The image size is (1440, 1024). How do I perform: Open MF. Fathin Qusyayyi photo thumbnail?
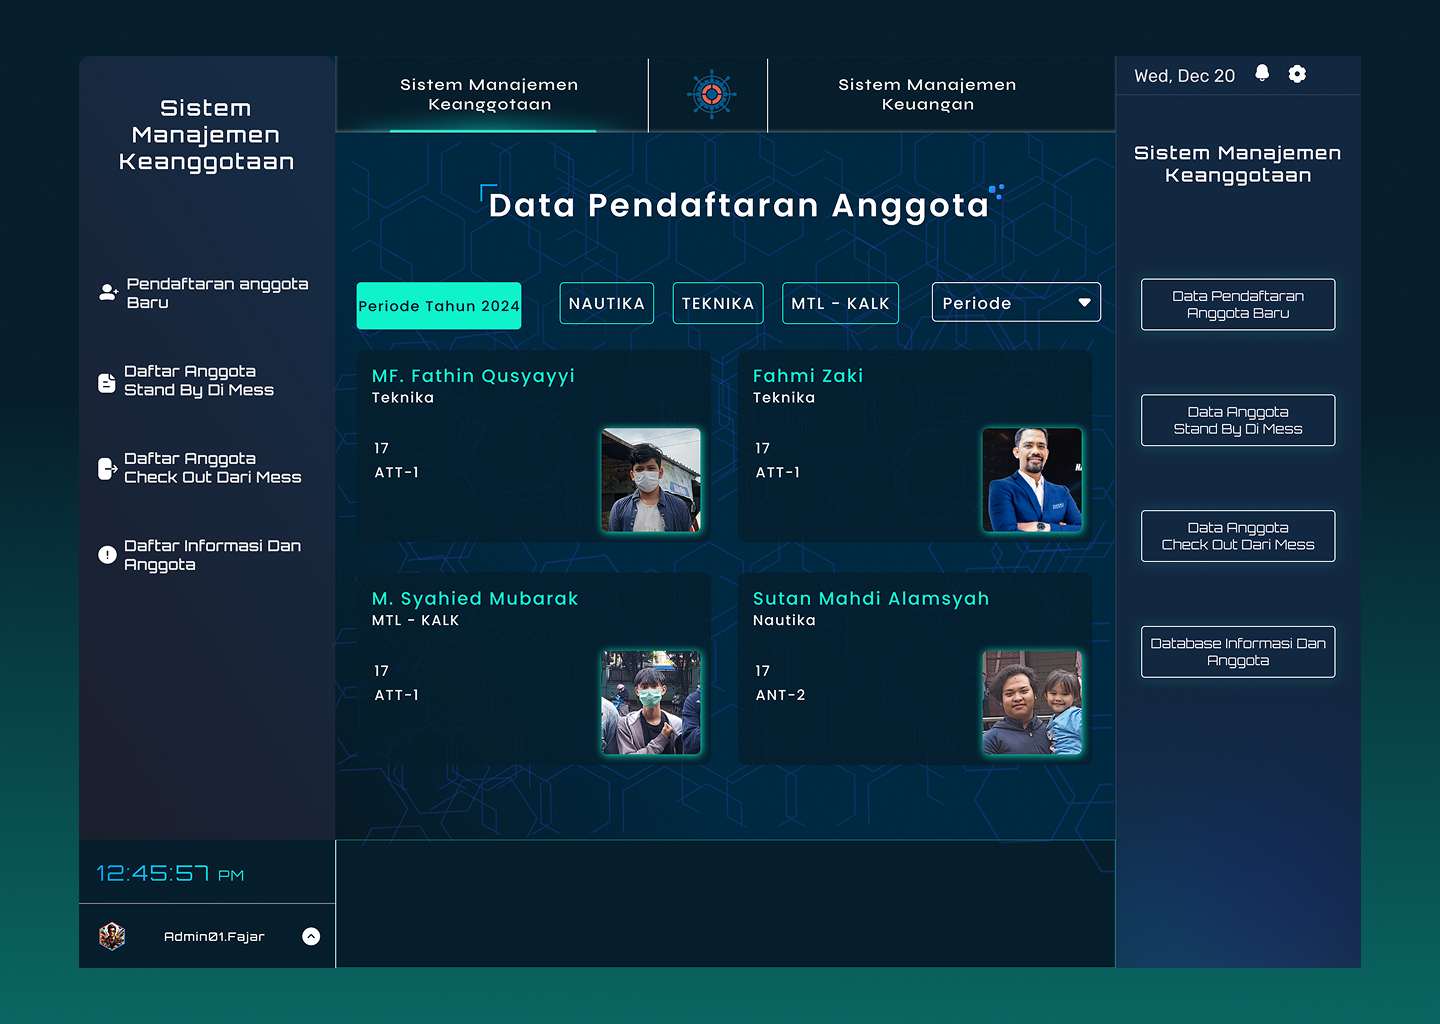coord(651,480)
